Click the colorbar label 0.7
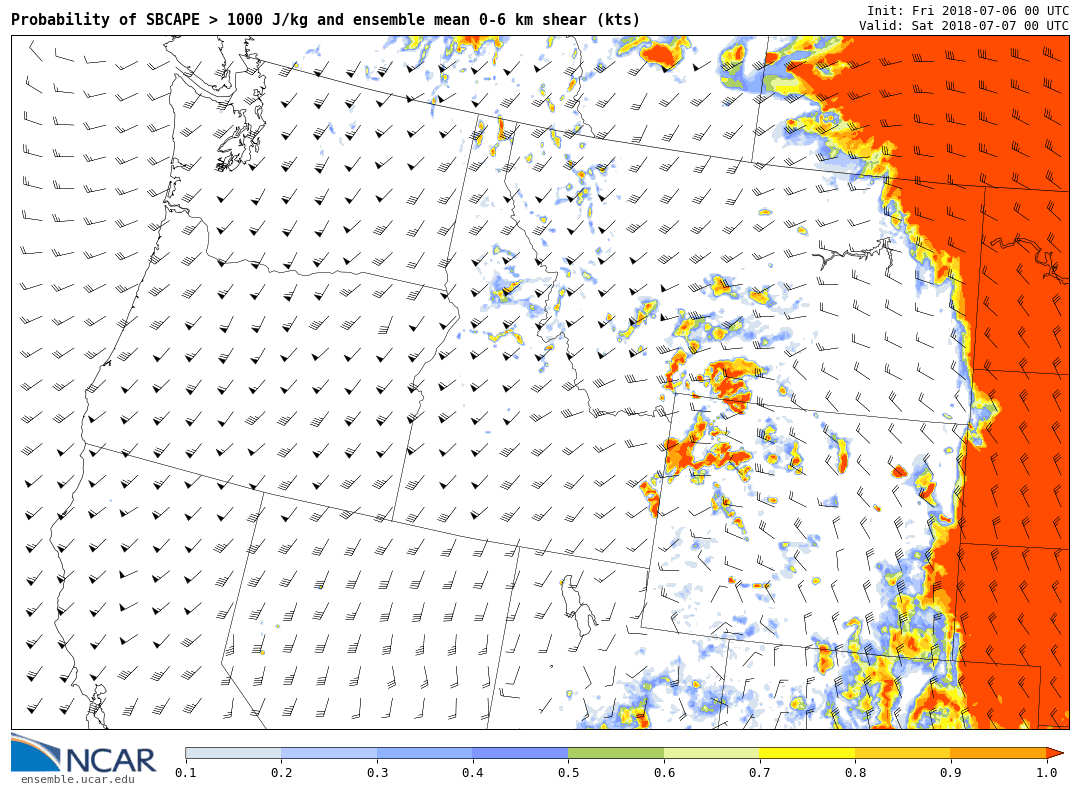Screen dimensions: 1080x792 click(760, 773)
